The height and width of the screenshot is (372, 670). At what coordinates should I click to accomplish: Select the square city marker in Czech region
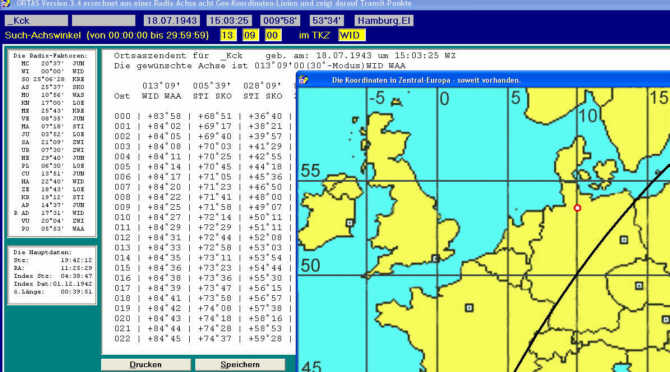[639, 286]
